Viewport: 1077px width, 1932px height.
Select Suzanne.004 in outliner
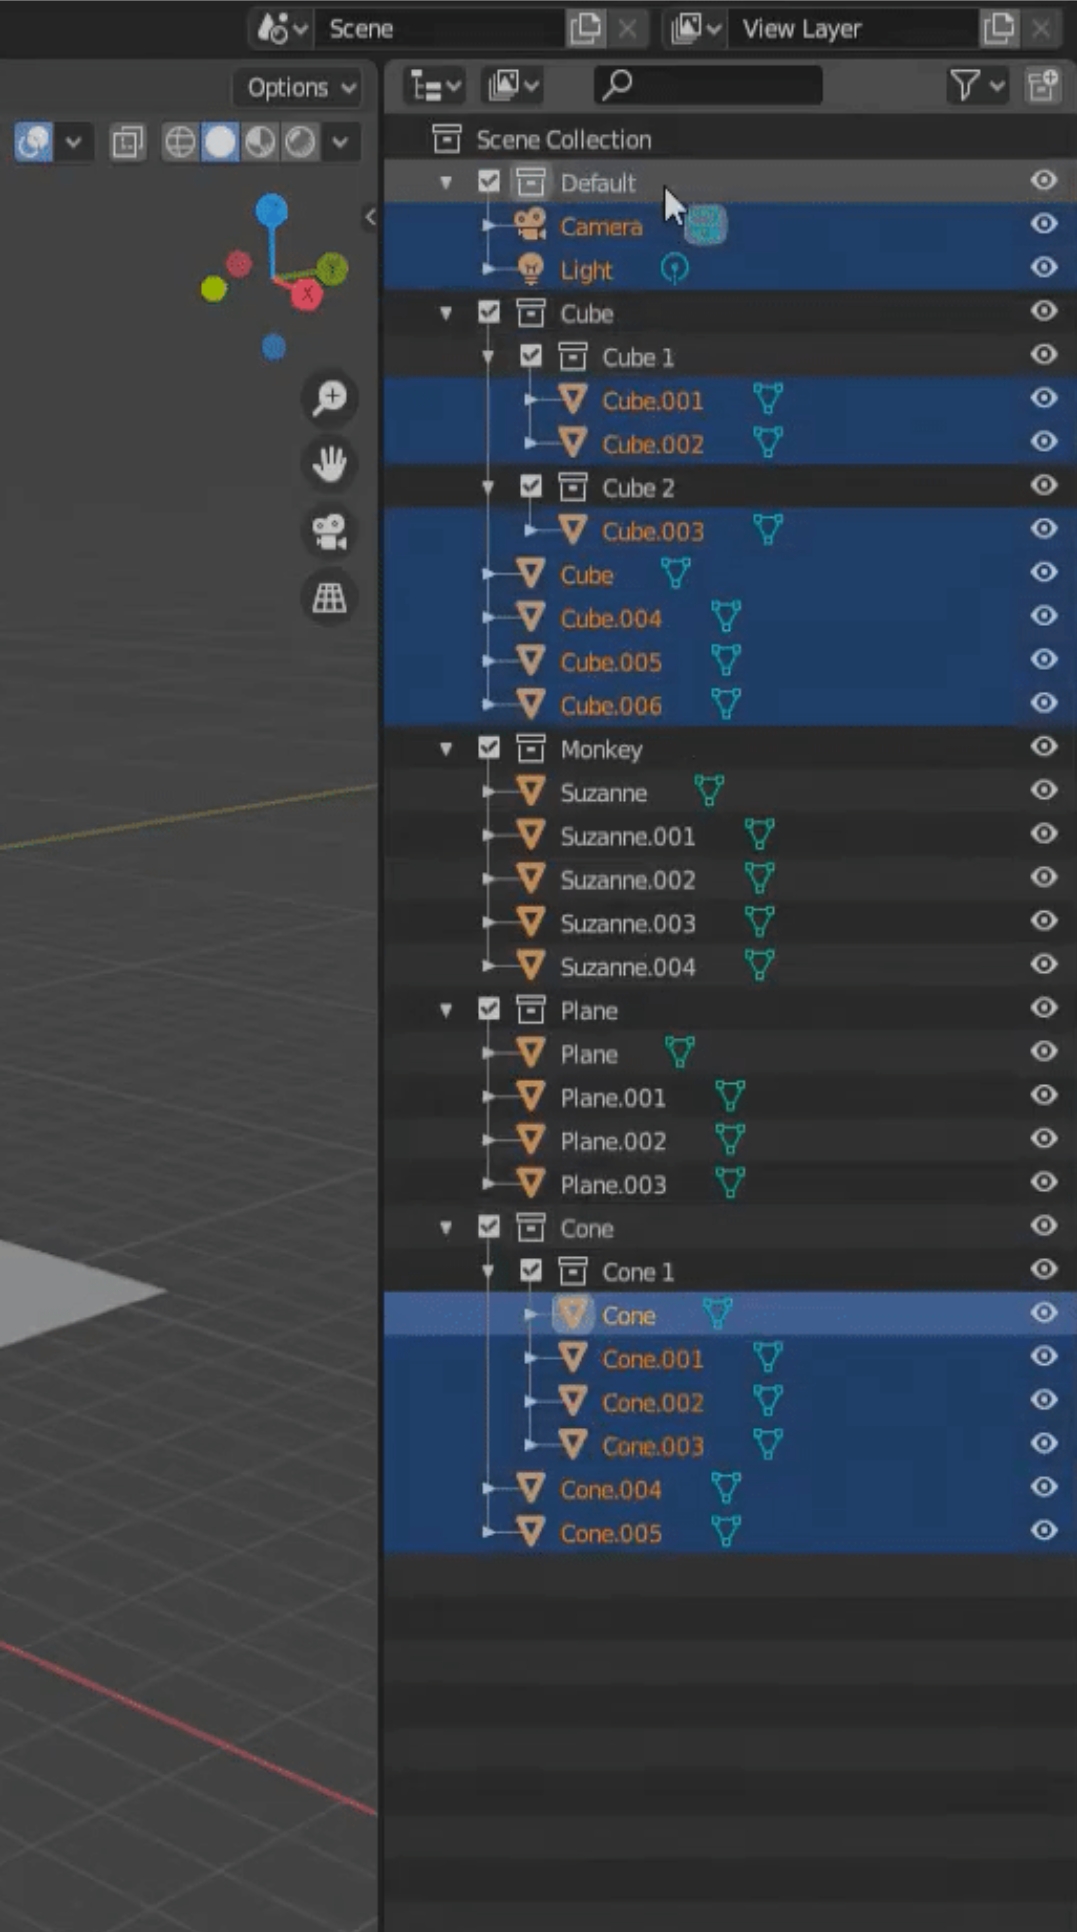click(x=627, y=967)
